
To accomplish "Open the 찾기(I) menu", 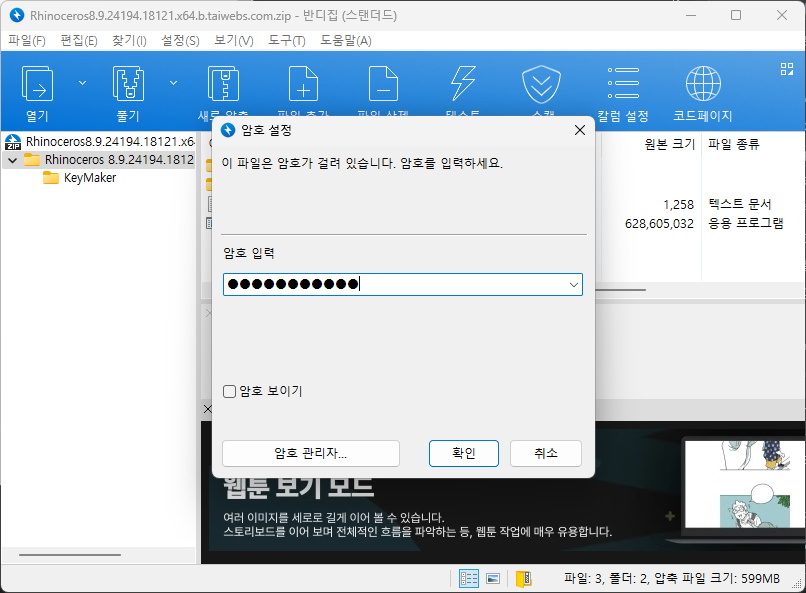I will [x=129, y=40].
